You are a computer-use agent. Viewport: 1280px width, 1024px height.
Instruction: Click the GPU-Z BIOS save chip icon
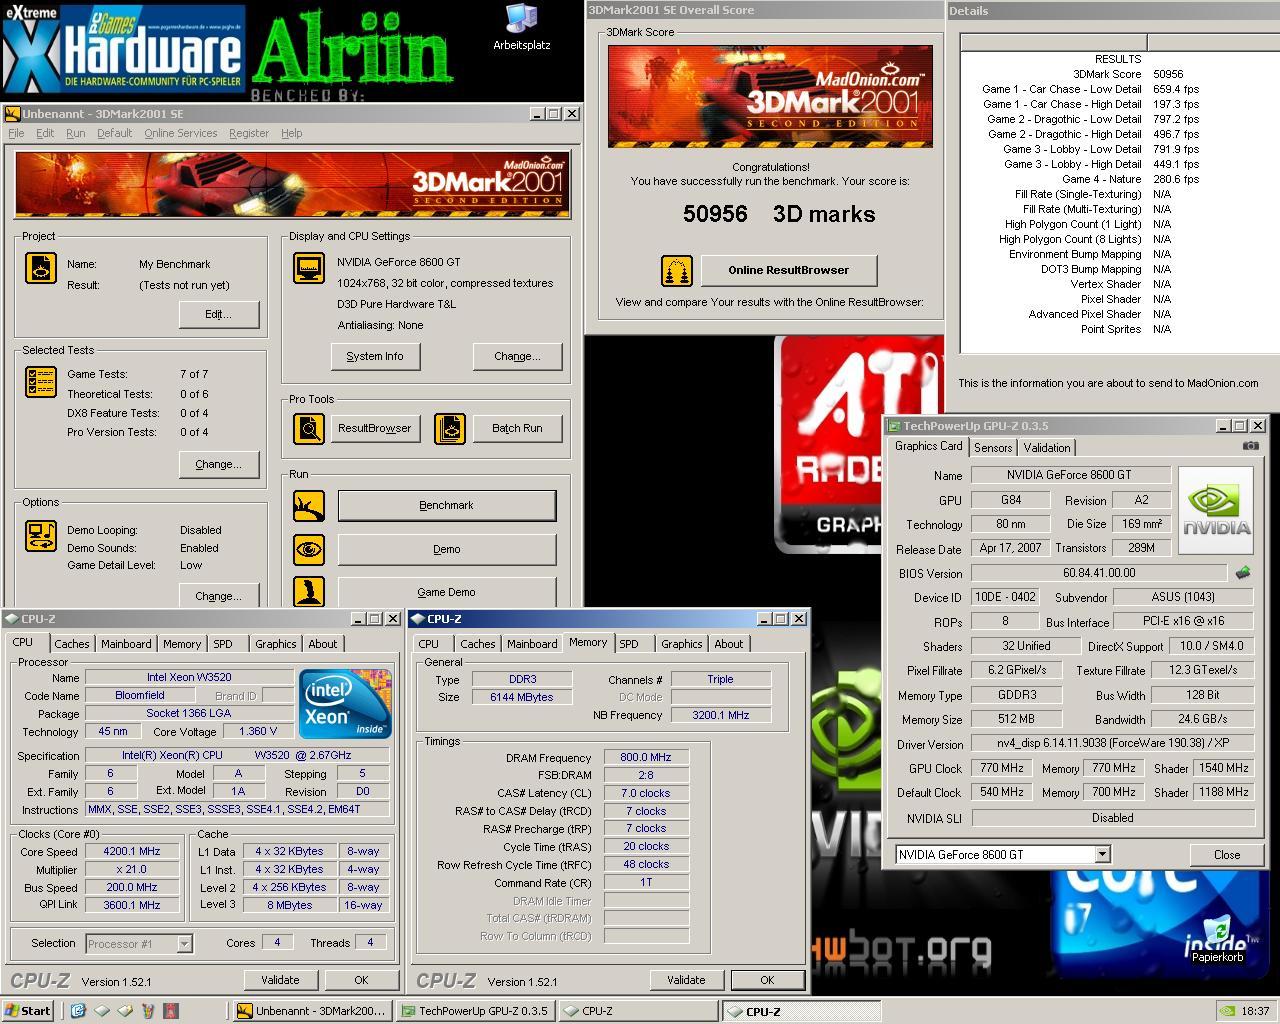(1243, 573)
